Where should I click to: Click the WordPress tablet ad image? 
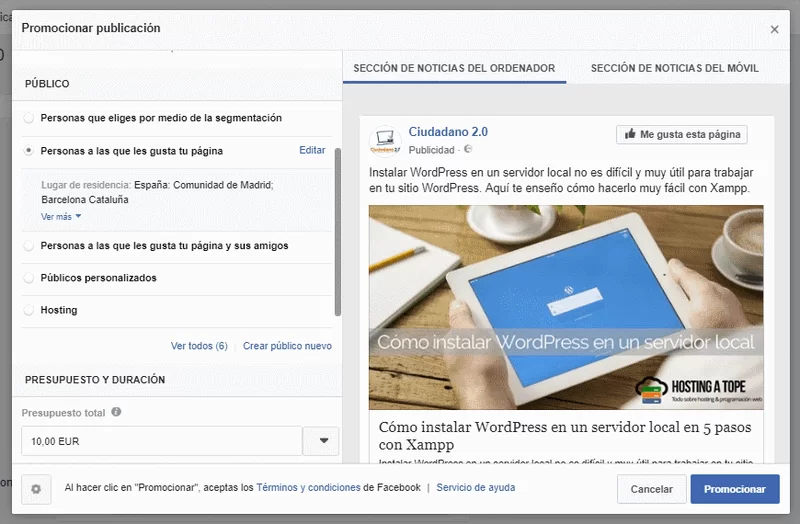[x=566, y=307]
